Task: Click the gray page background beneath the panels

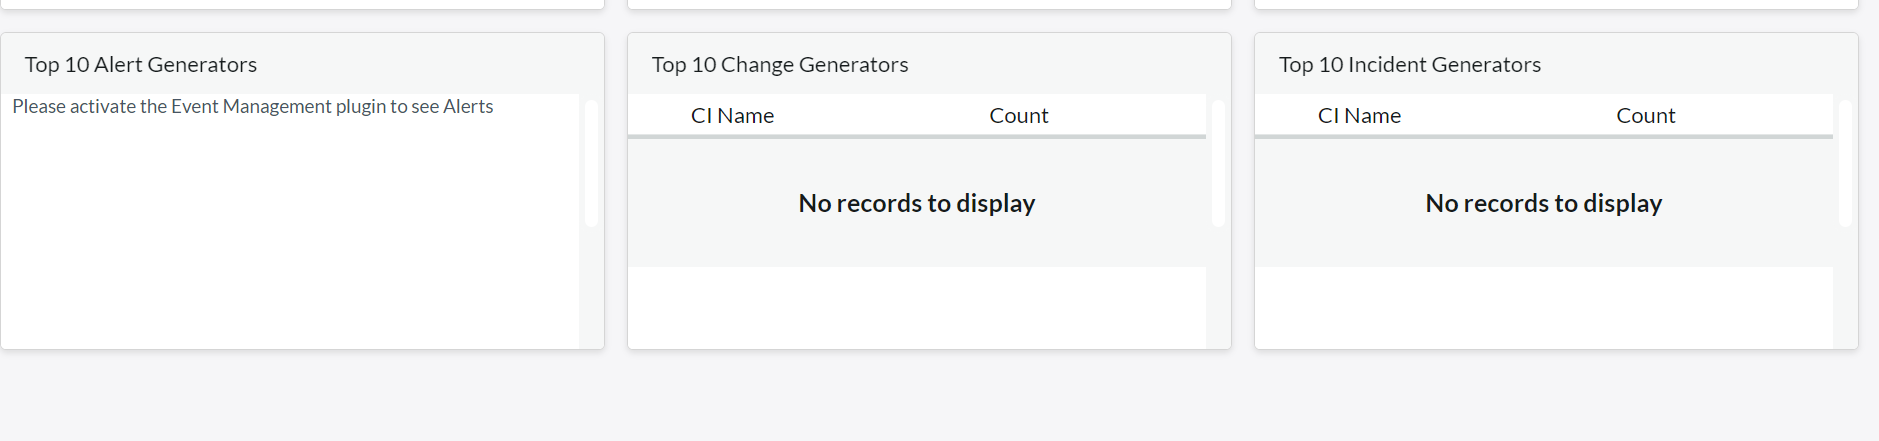Action: point(939,397)
